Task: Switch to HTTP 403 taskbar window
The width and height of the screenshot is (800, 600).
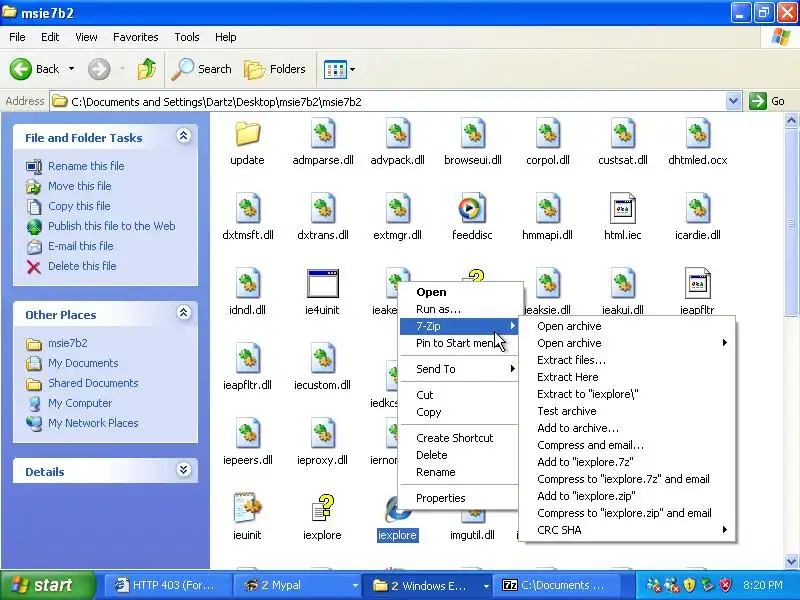Action: (167, 585)
